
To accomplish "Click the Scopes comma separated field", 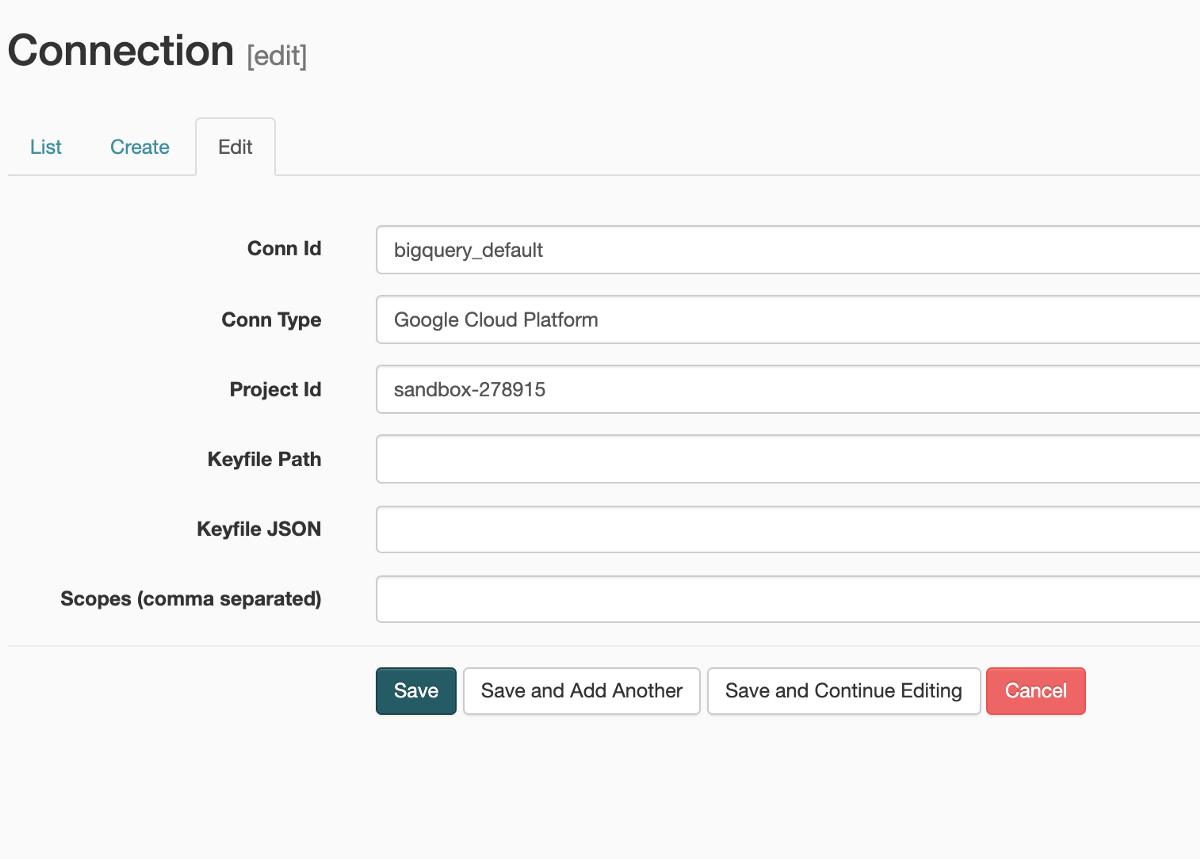I will point(700,598).
